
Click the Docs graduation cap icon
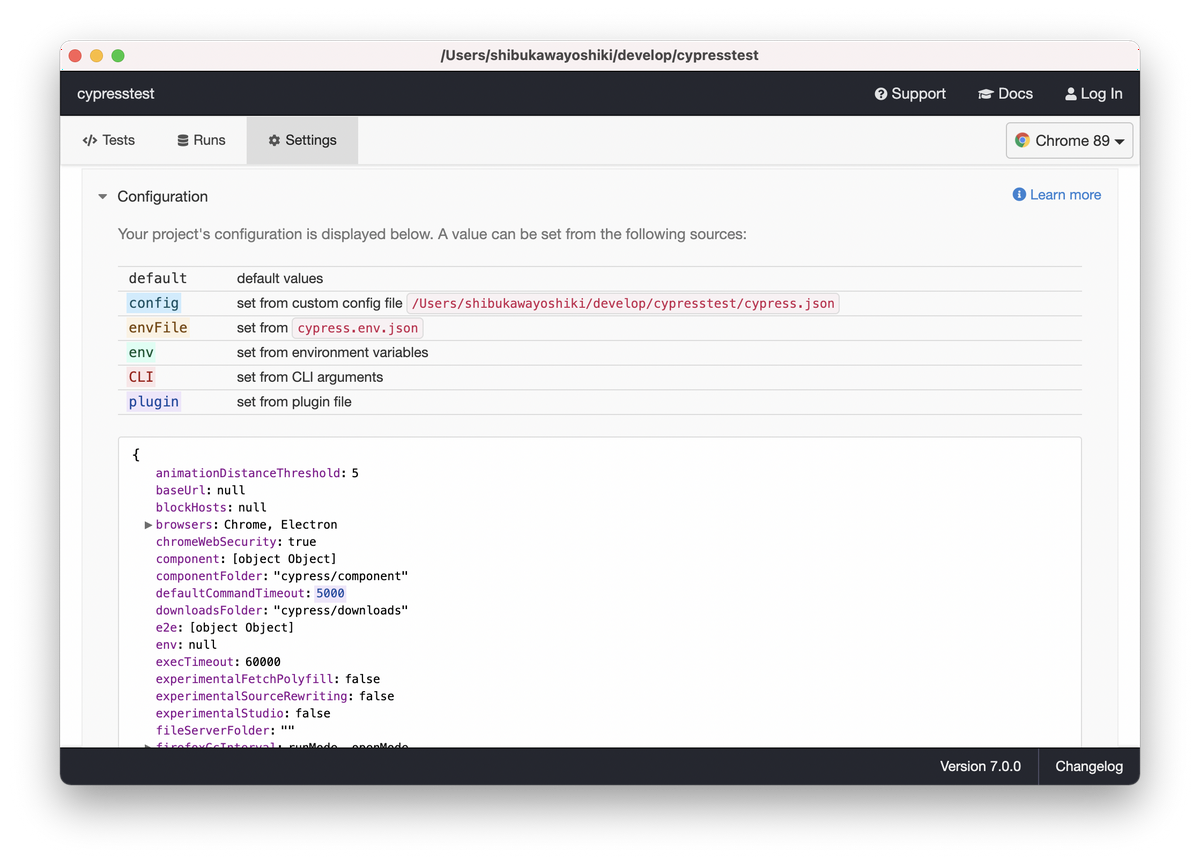coord(985,94)
